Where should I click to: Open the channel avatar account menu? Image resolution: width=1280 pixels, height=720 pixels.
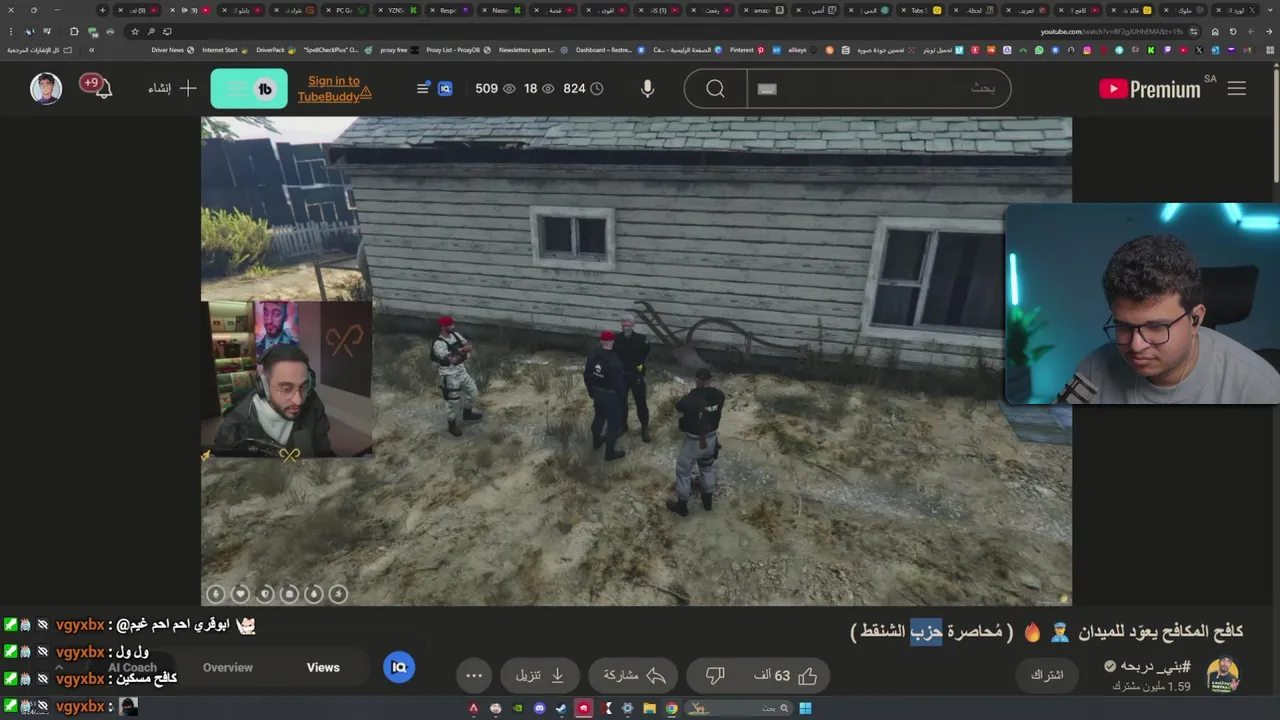(x=45, y=88)
